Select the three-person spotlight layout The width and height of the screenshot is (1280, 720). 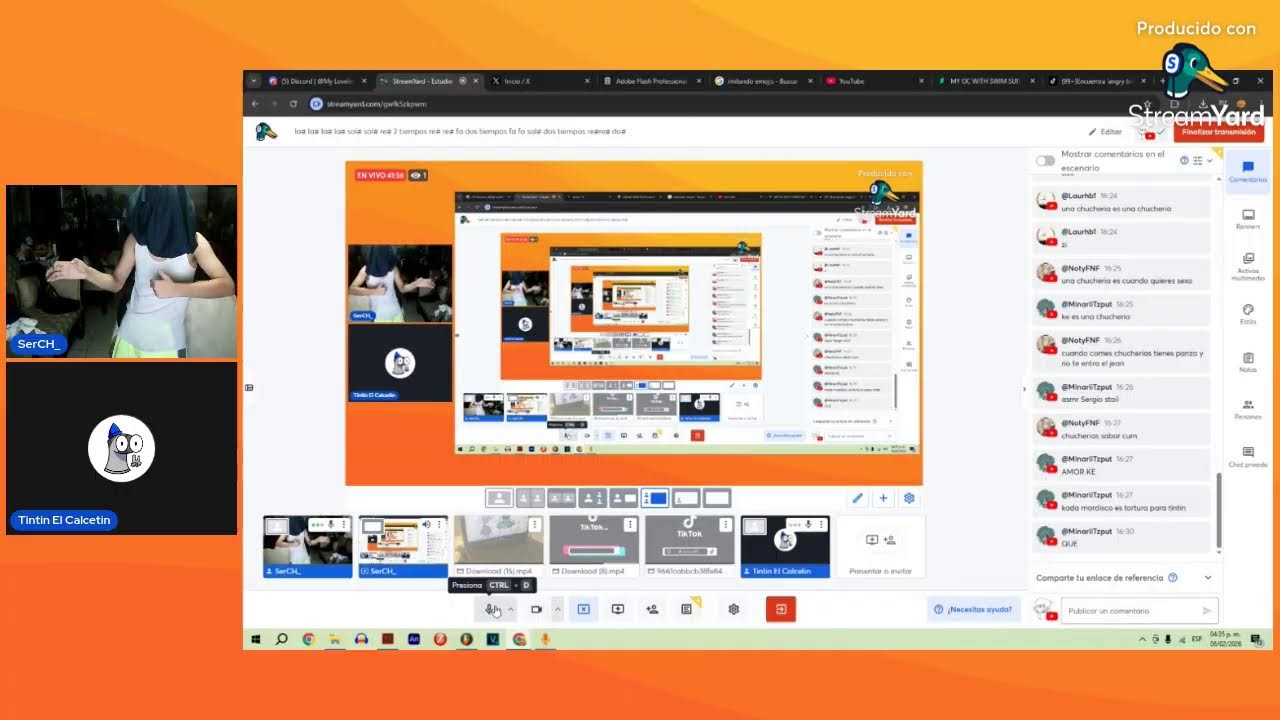(592, 498)
